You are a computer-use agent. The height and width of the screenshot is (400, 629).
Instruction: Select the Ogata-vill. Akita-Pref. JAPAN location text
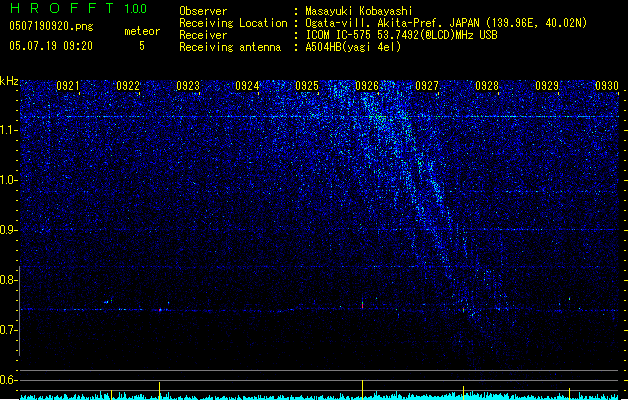(446, 23)
